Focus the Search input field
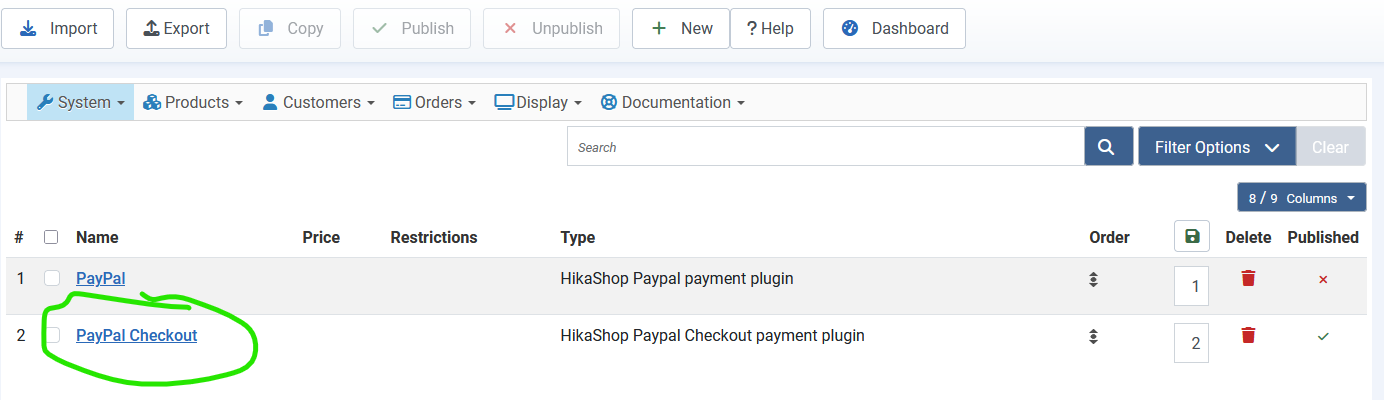The height and width of the screenshot is (400, 1384). [x=826, y=147]
